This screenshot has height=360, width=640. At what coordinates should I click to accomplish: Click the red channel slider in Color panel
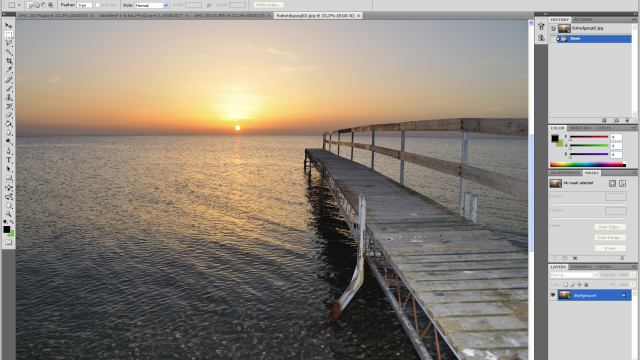coord(589,137)
